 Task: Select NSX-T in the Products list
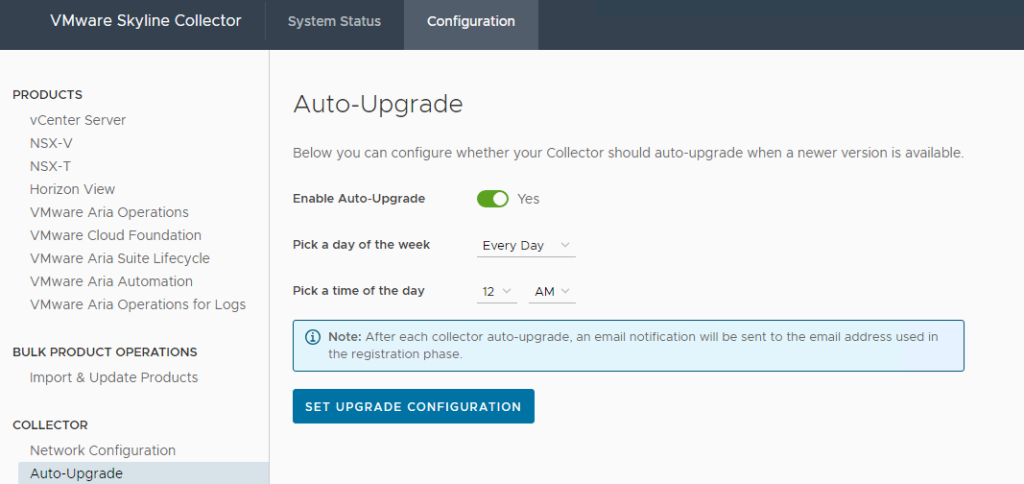click(50, 166)
